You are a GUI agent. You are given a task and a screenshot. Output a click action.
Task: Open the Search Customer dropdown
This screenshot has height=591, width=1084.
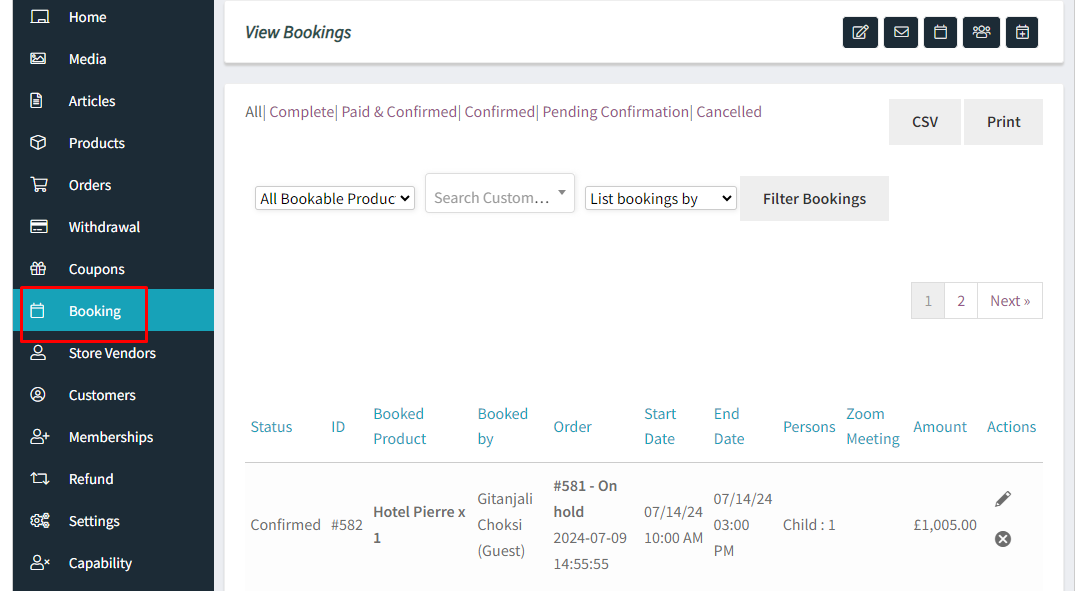click(x=500, y=194)
